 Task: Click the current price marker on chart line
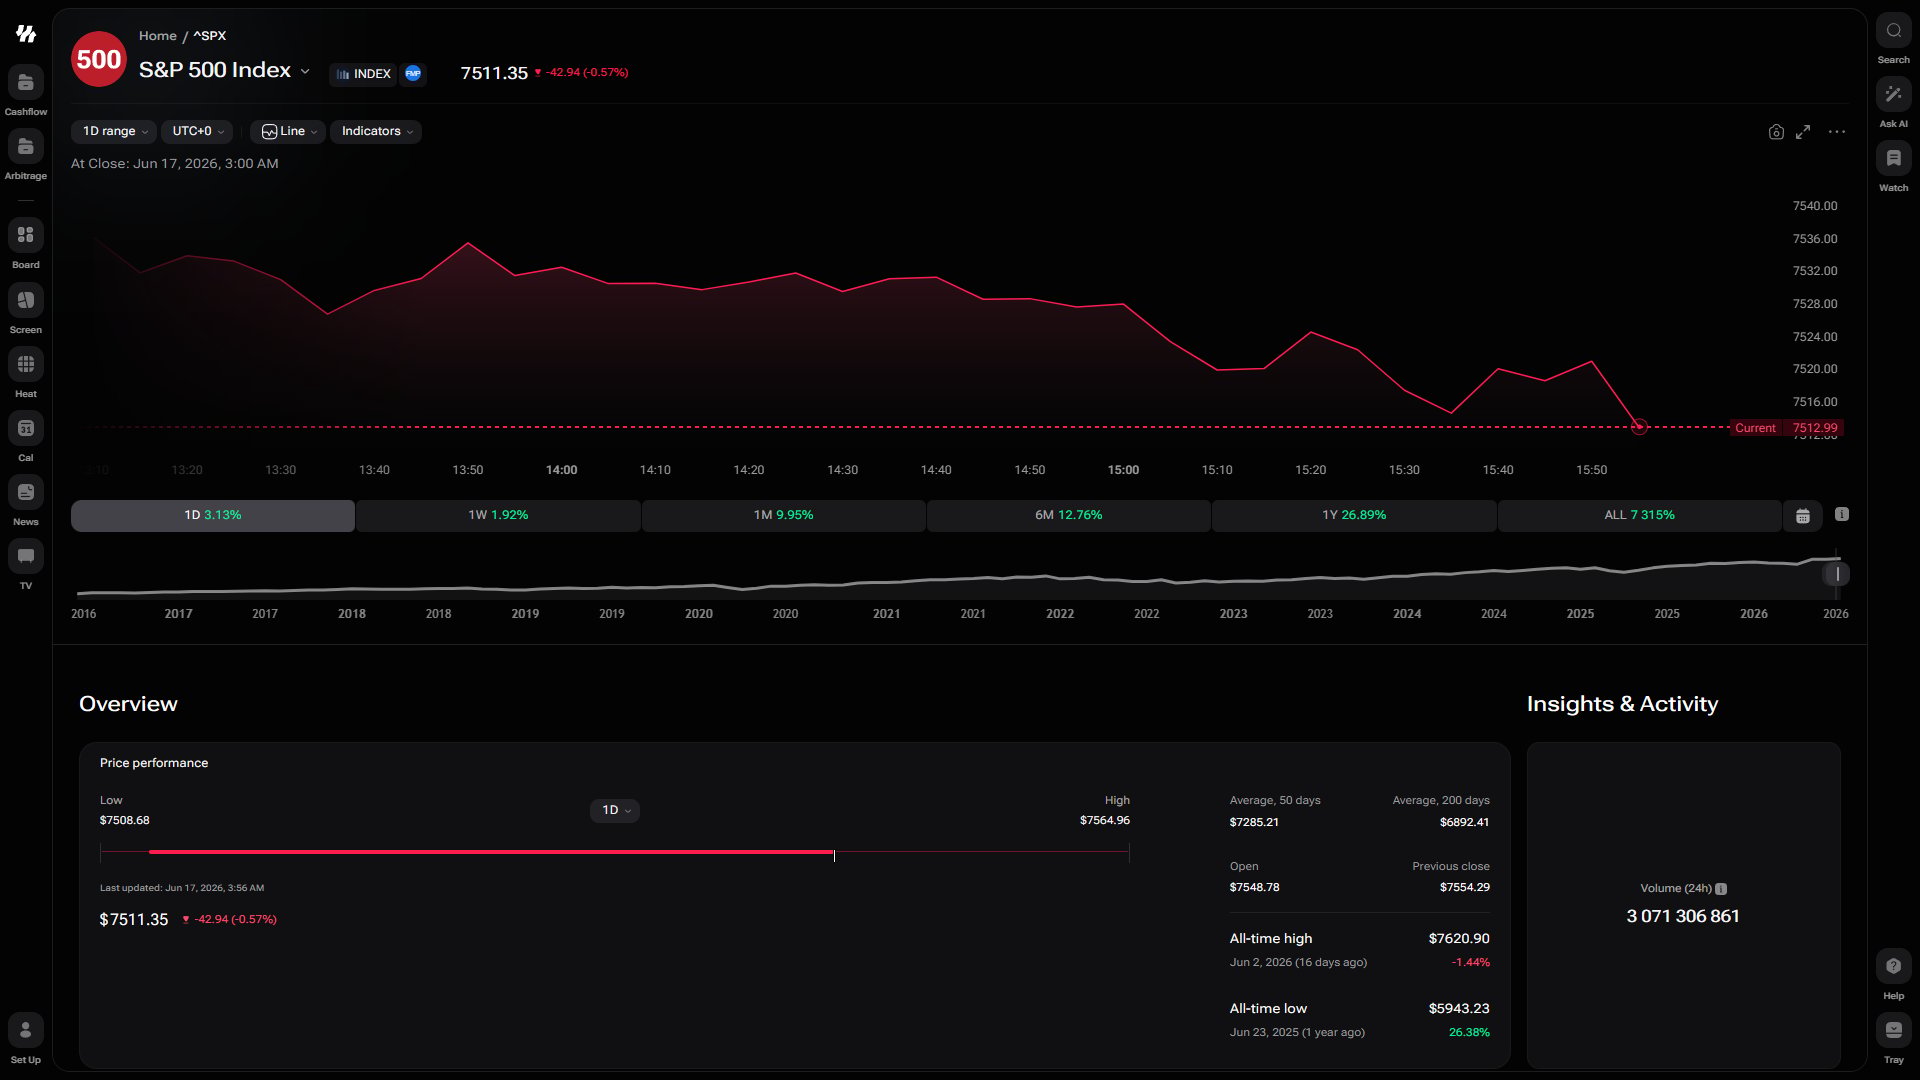pos(1639,427)
